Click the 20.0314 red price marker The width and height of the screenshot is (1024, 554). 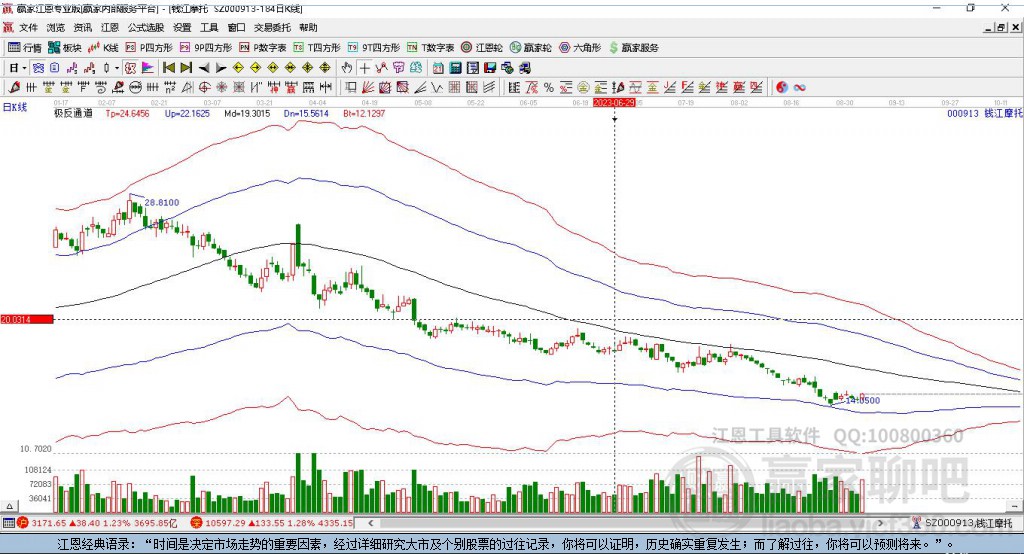tap(27, 319)
